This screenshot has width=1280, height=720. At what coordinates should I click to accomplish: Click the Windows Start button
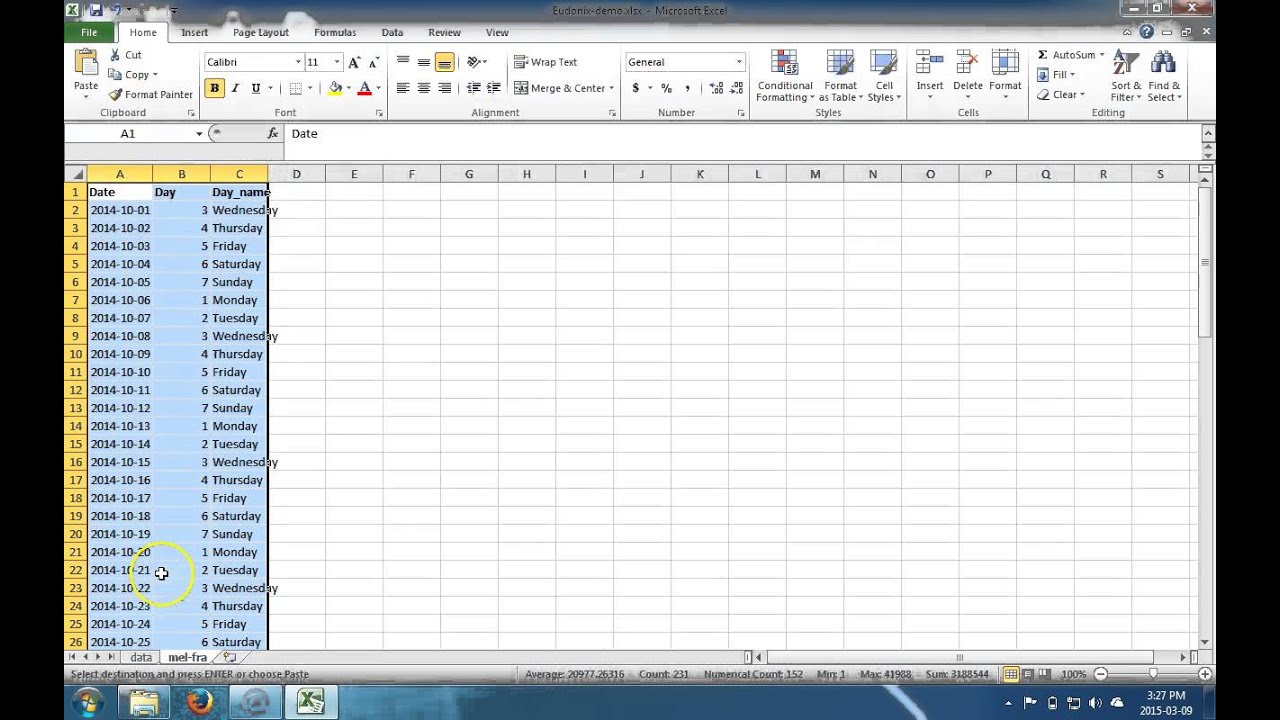[88, 702]
